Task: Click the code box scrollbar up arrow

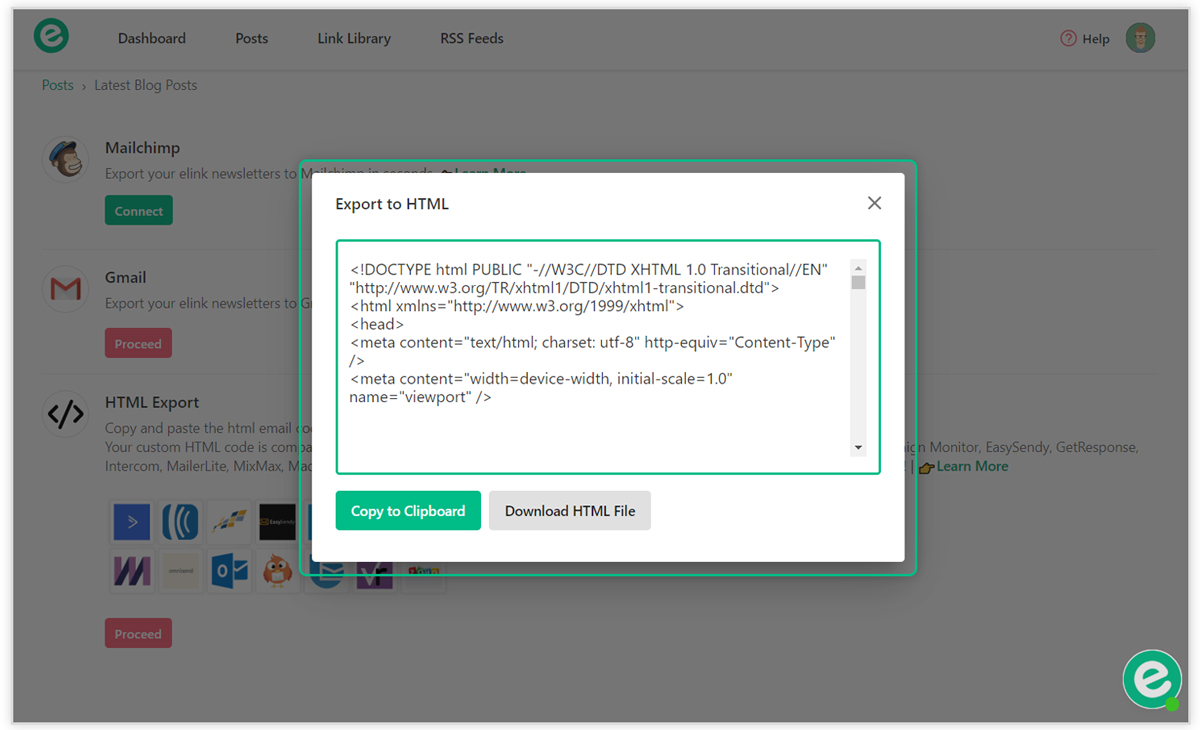Action: coord(858,268)
